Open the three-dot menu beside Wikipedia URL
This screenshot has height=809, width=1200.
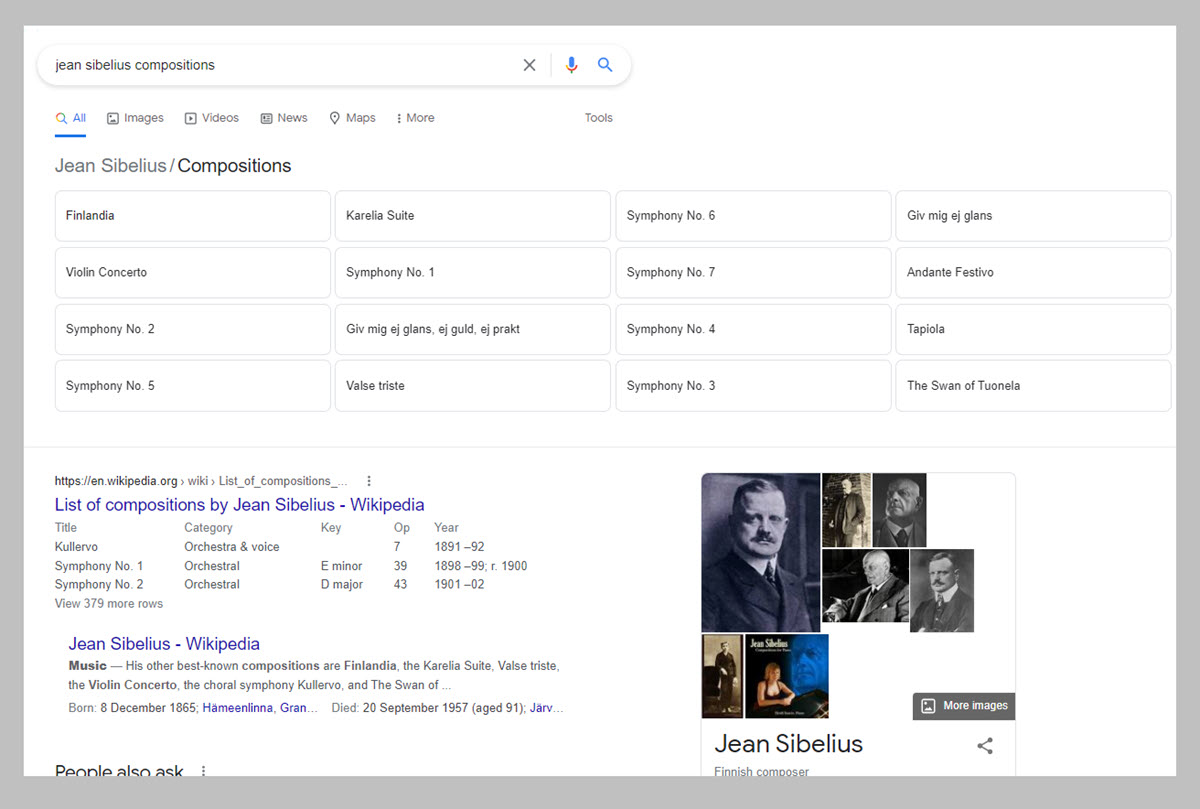coord(369,481)
